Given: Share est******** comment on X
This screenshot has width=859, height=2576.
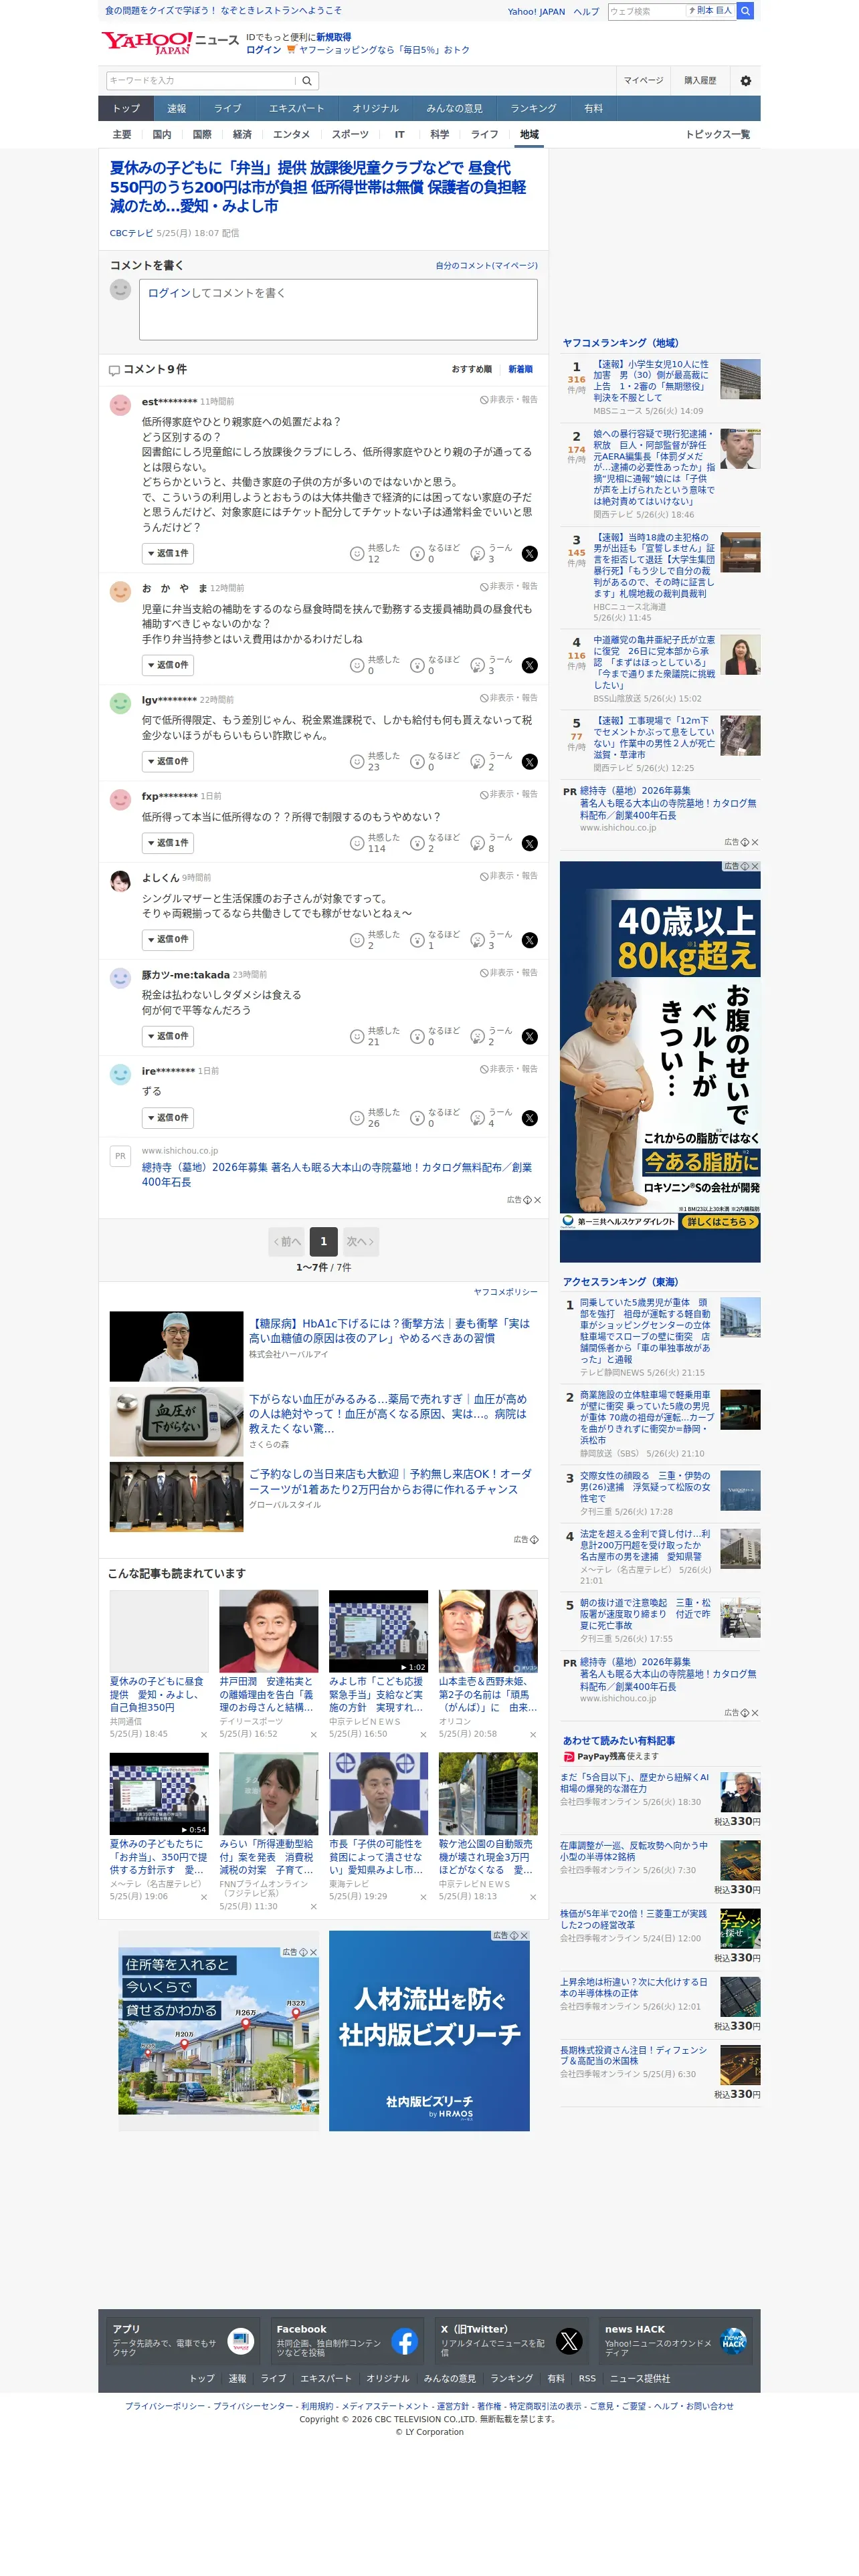Looking at the screenshot, I should tap(530, 554).
